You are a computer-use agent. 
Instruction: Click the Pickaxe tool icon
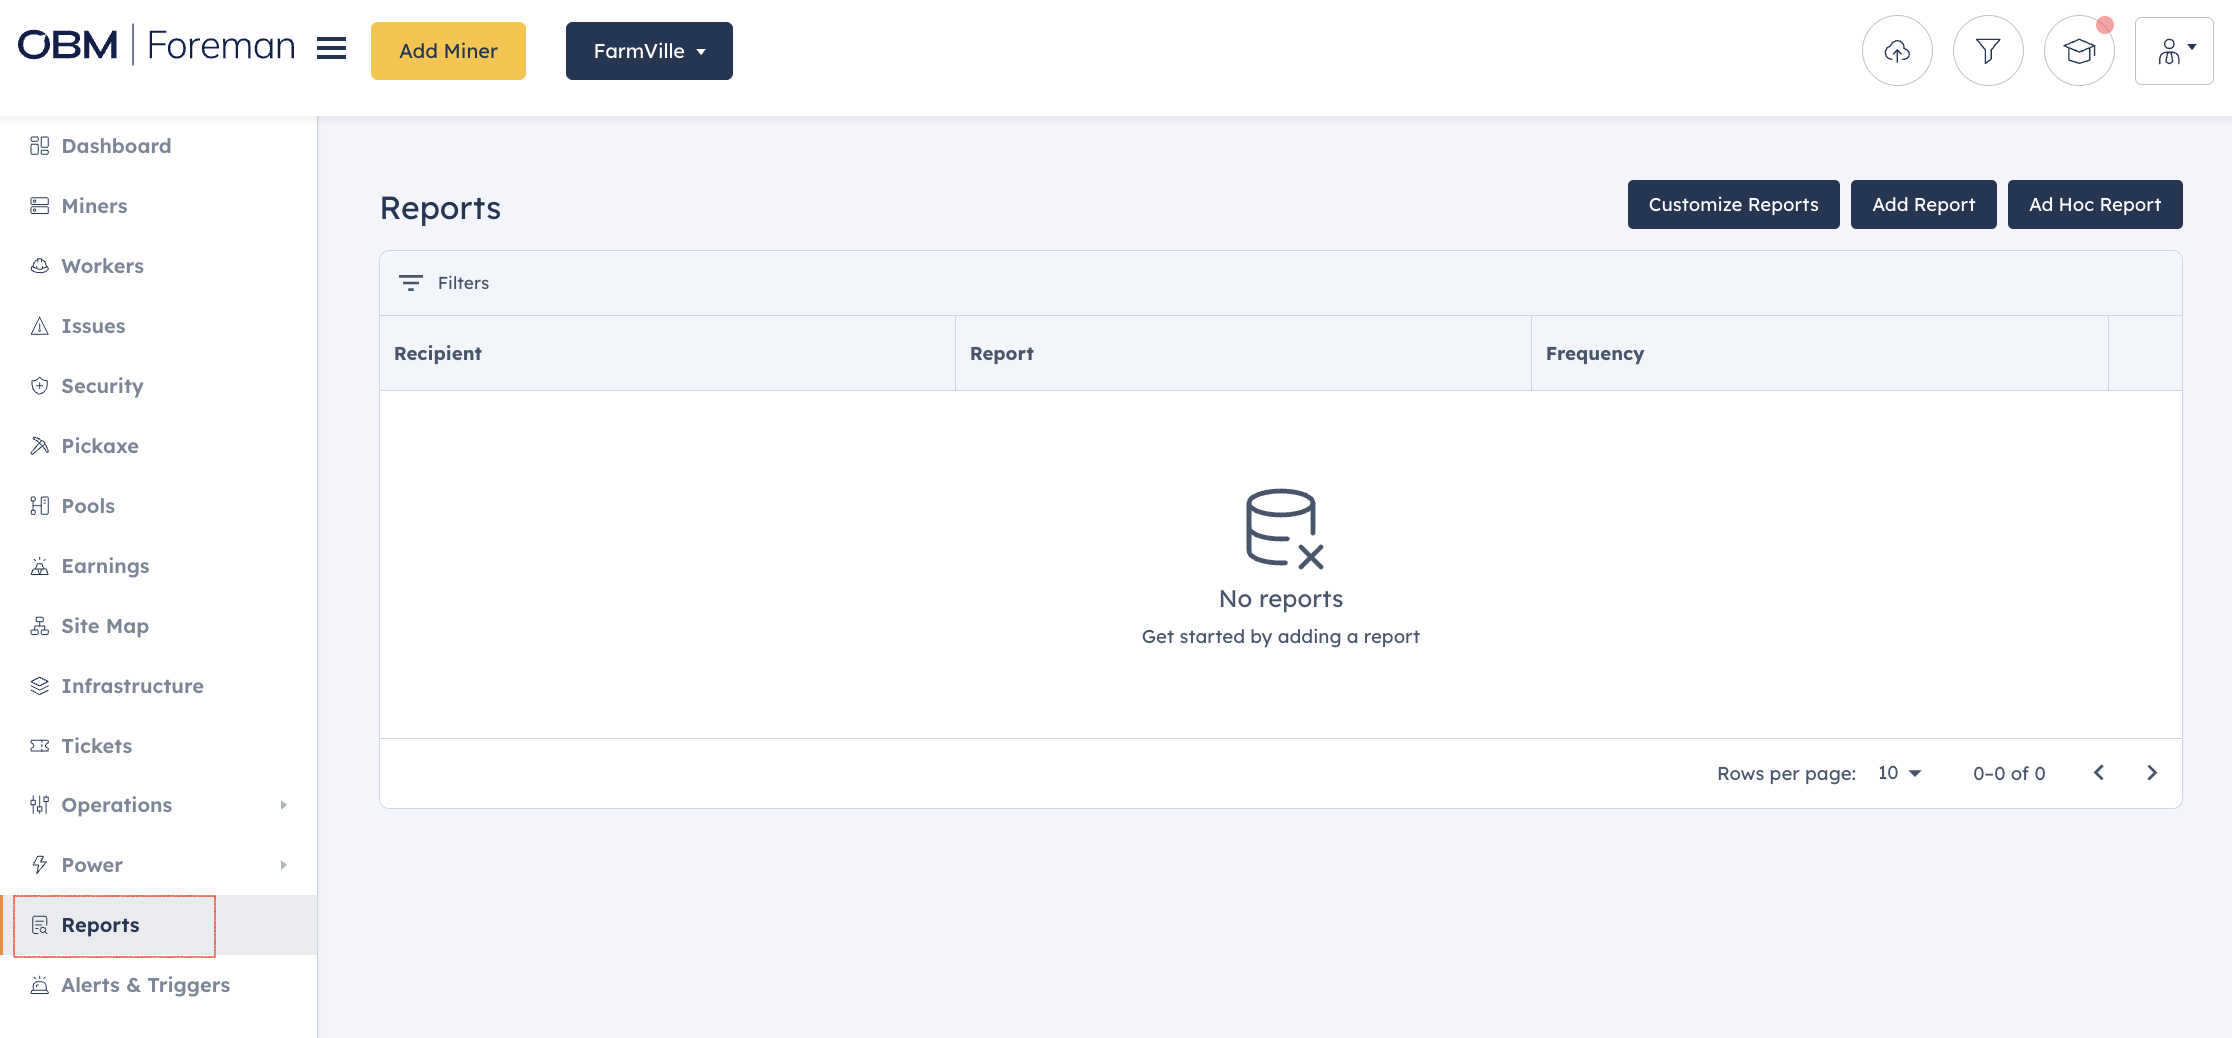coord(40,446)
